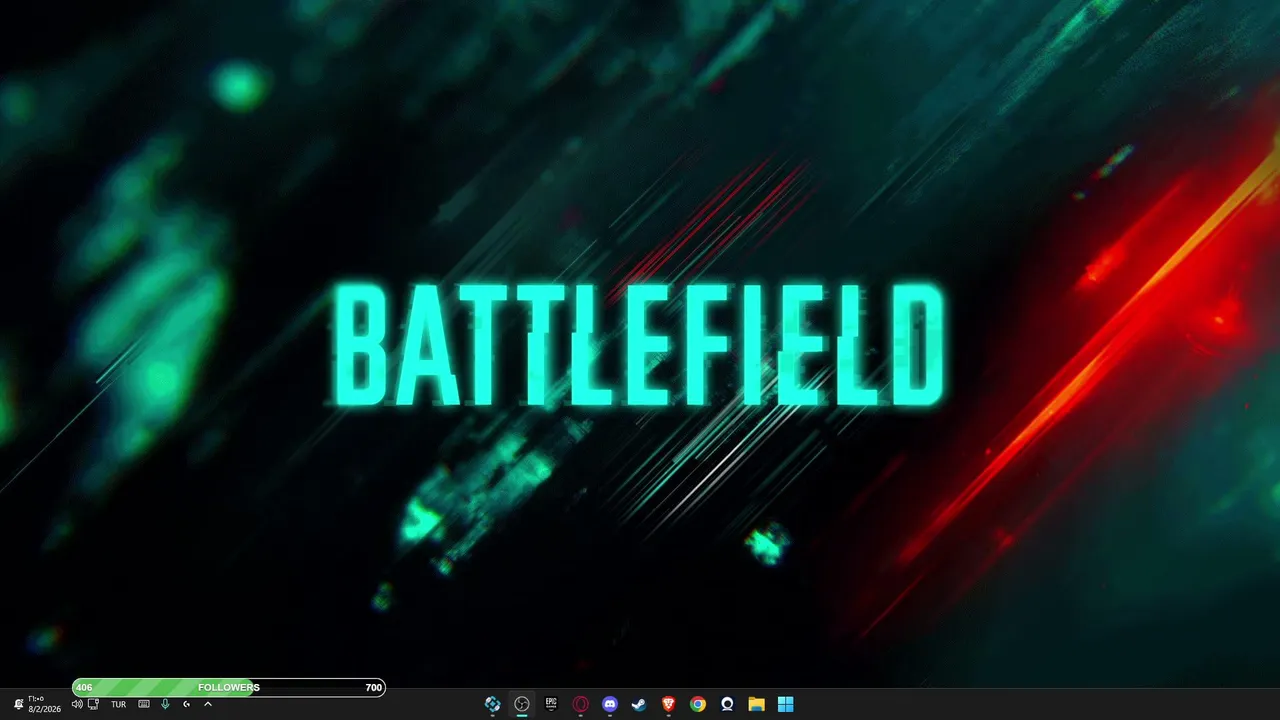Screen dimensions: 1280x720
Task: Launch Epic Games Launcher from taskbar
Action: pos(551,704)
